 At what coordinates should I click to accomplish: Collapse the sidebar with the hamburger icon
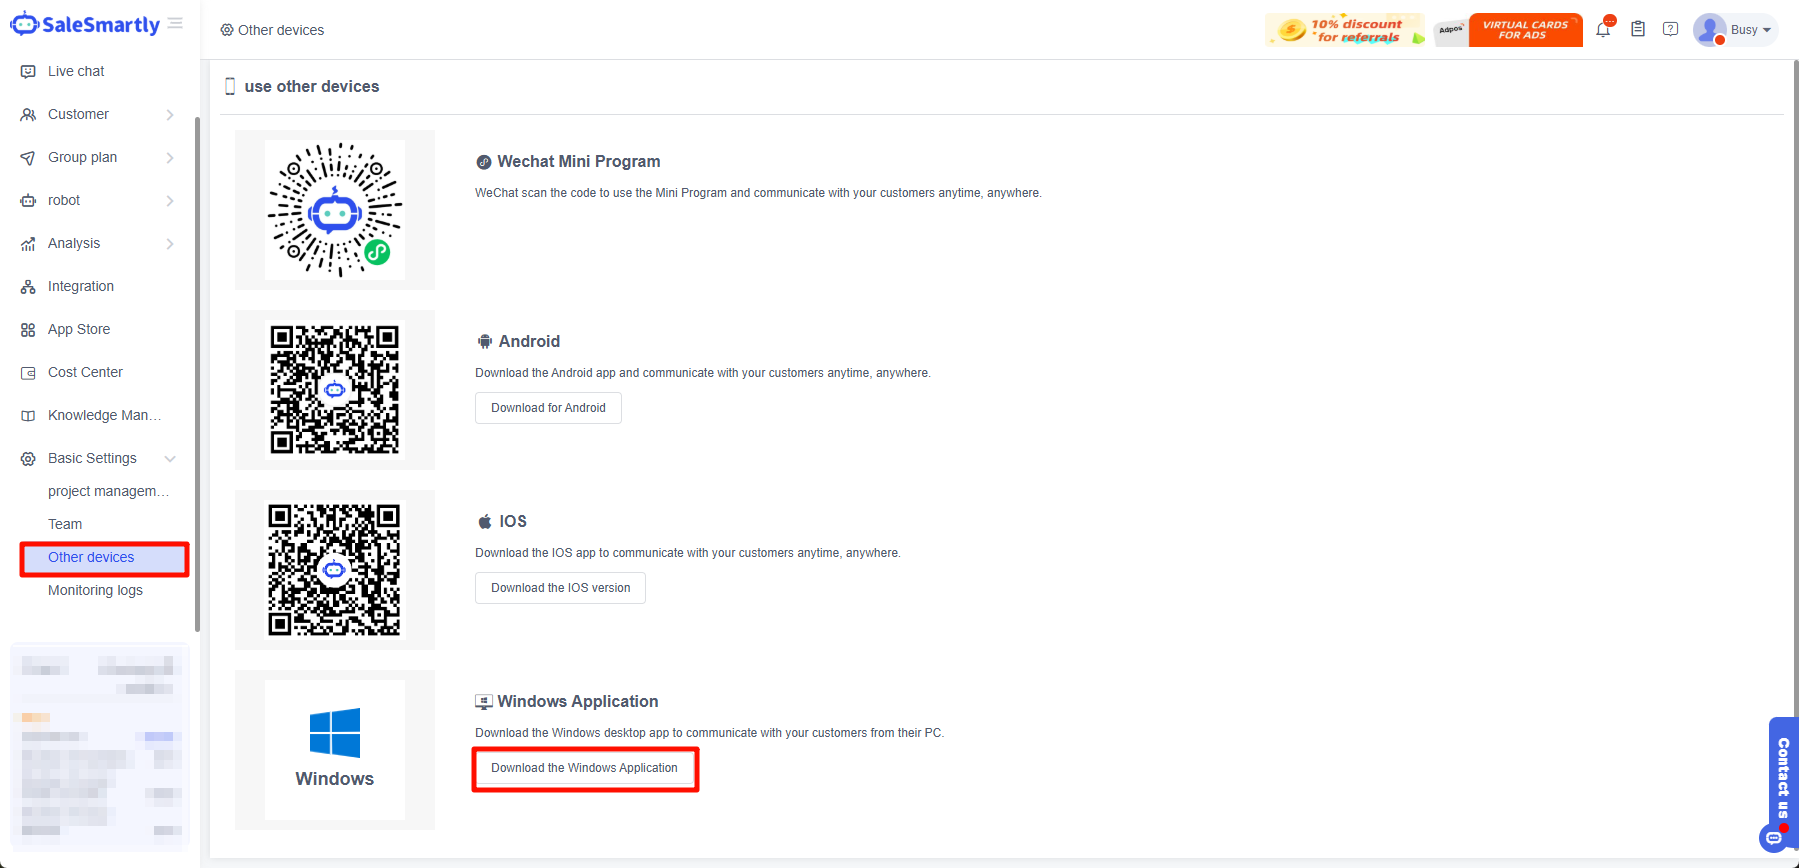pos(176,24)
